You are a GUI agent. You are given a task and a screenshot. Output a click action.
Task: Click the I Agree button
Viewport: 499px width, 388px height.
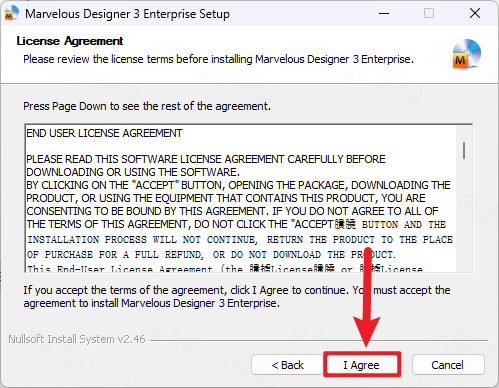coord(362,364)
